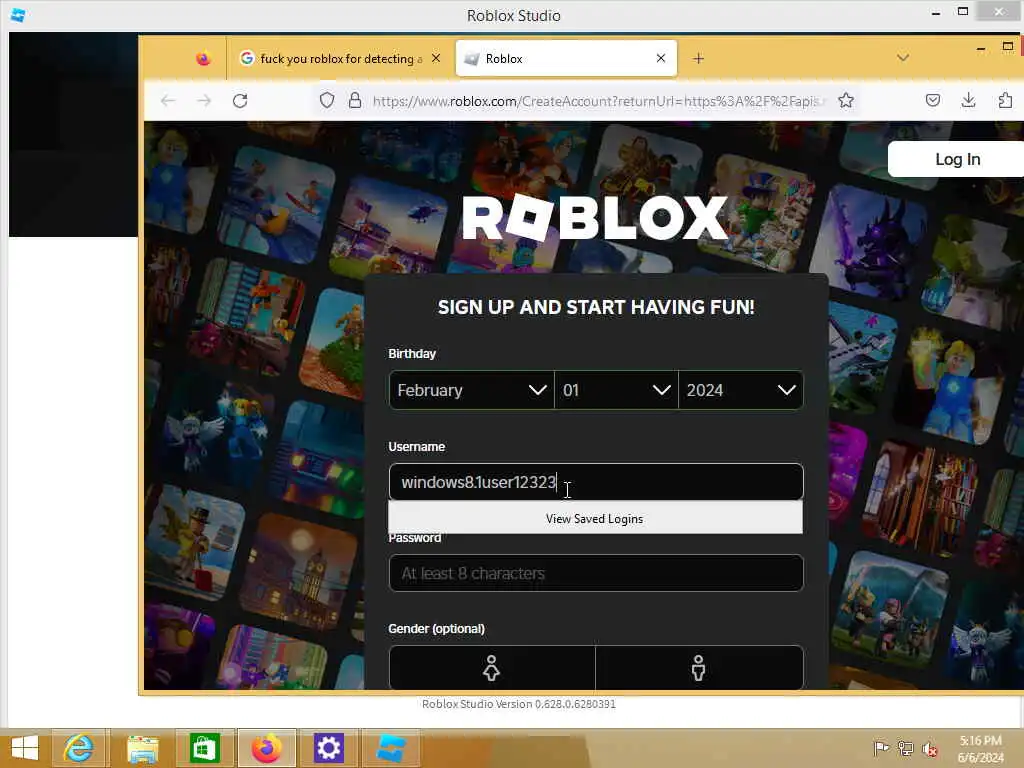
Task: Open the Windows Store taskbar icon
Action: pyautogui.click(x=204, y=748)
